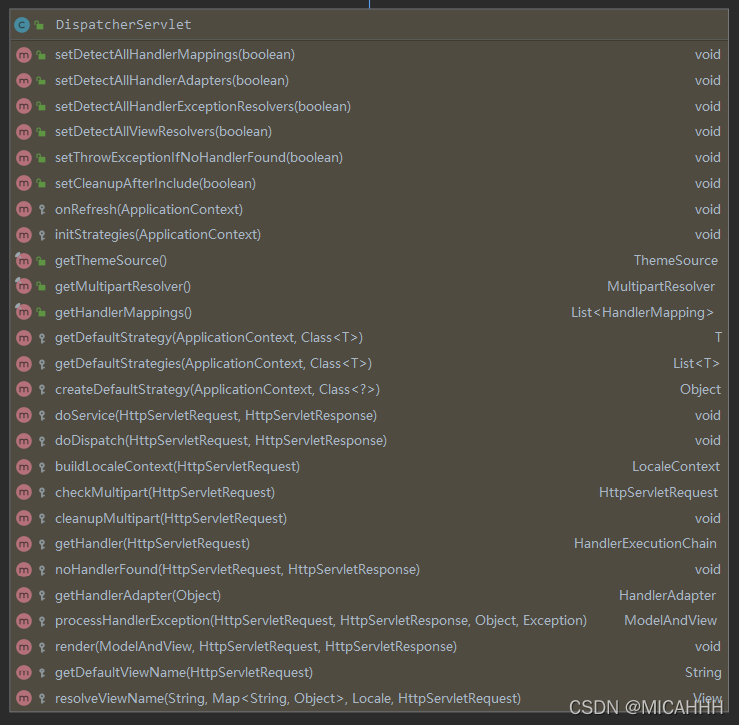
Task: Click final method icon for getThemeSource
Action: click(24, 260)
